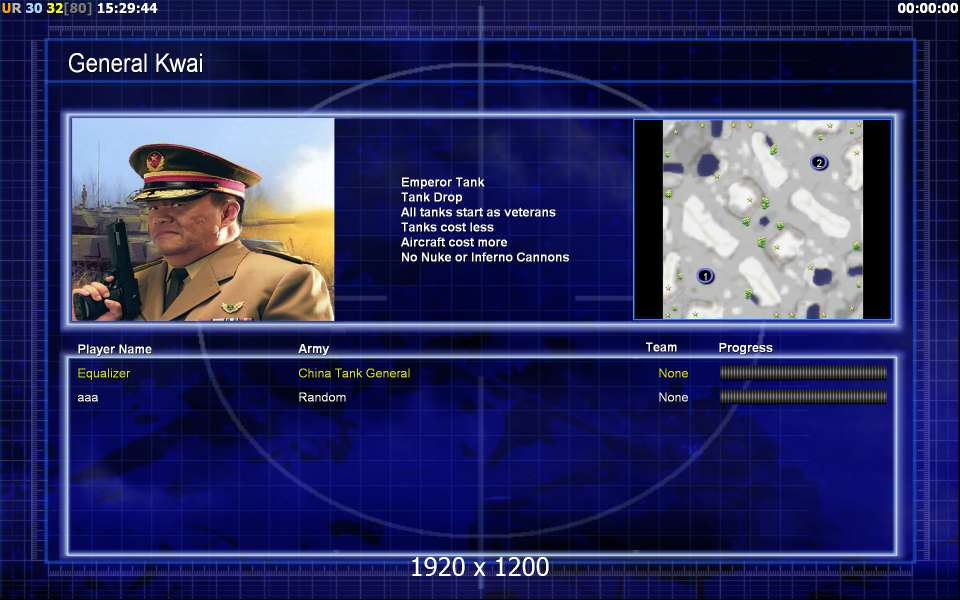
Task: Click the Aircraft cost more line
Action: (454, 242)
